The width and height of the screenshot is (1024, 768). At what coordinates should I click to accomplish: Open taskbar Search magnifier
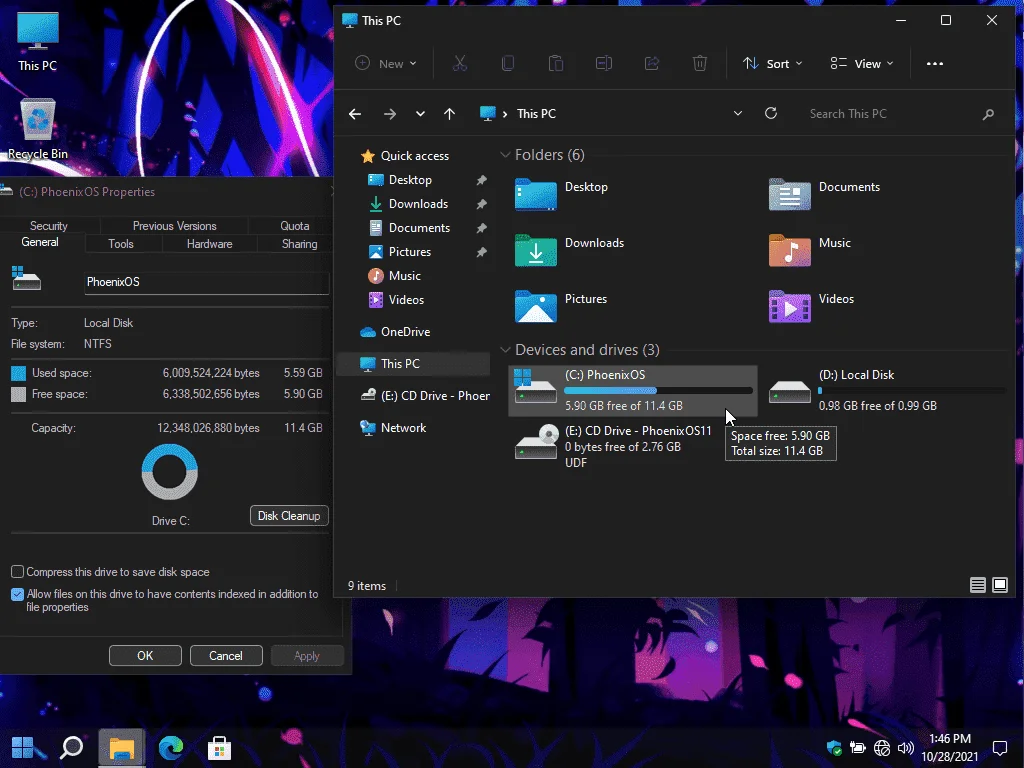coord(72,748)
